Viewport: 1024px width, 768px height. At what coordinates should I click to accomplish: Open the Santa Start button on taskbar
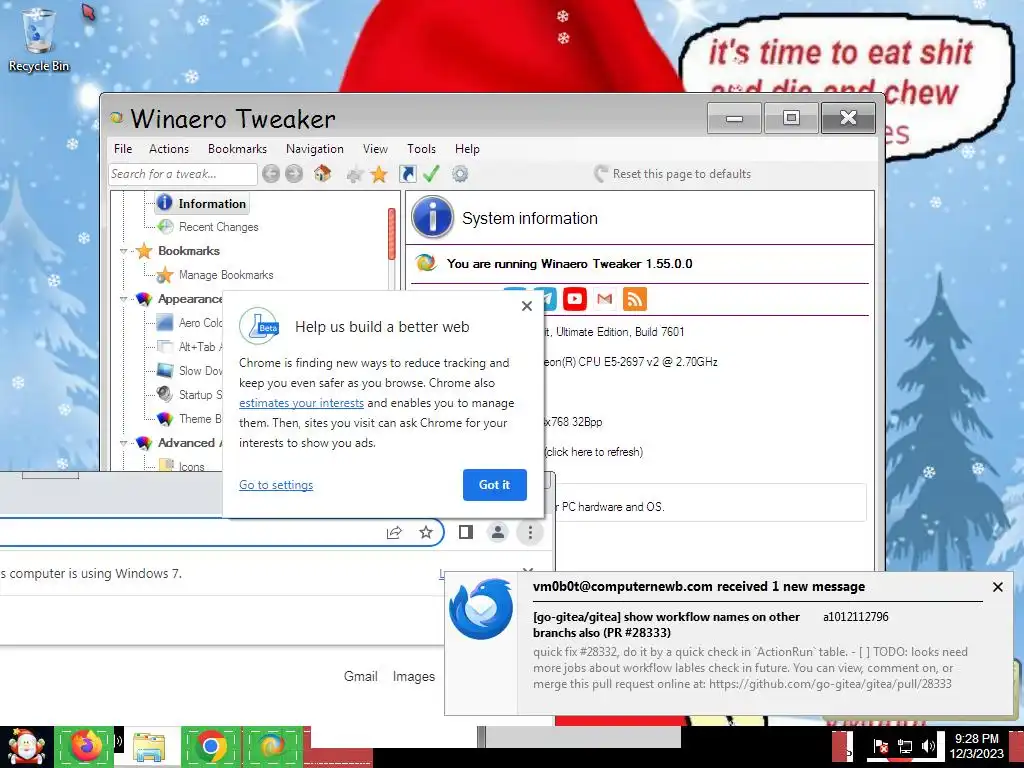click(x=26, y=747)
